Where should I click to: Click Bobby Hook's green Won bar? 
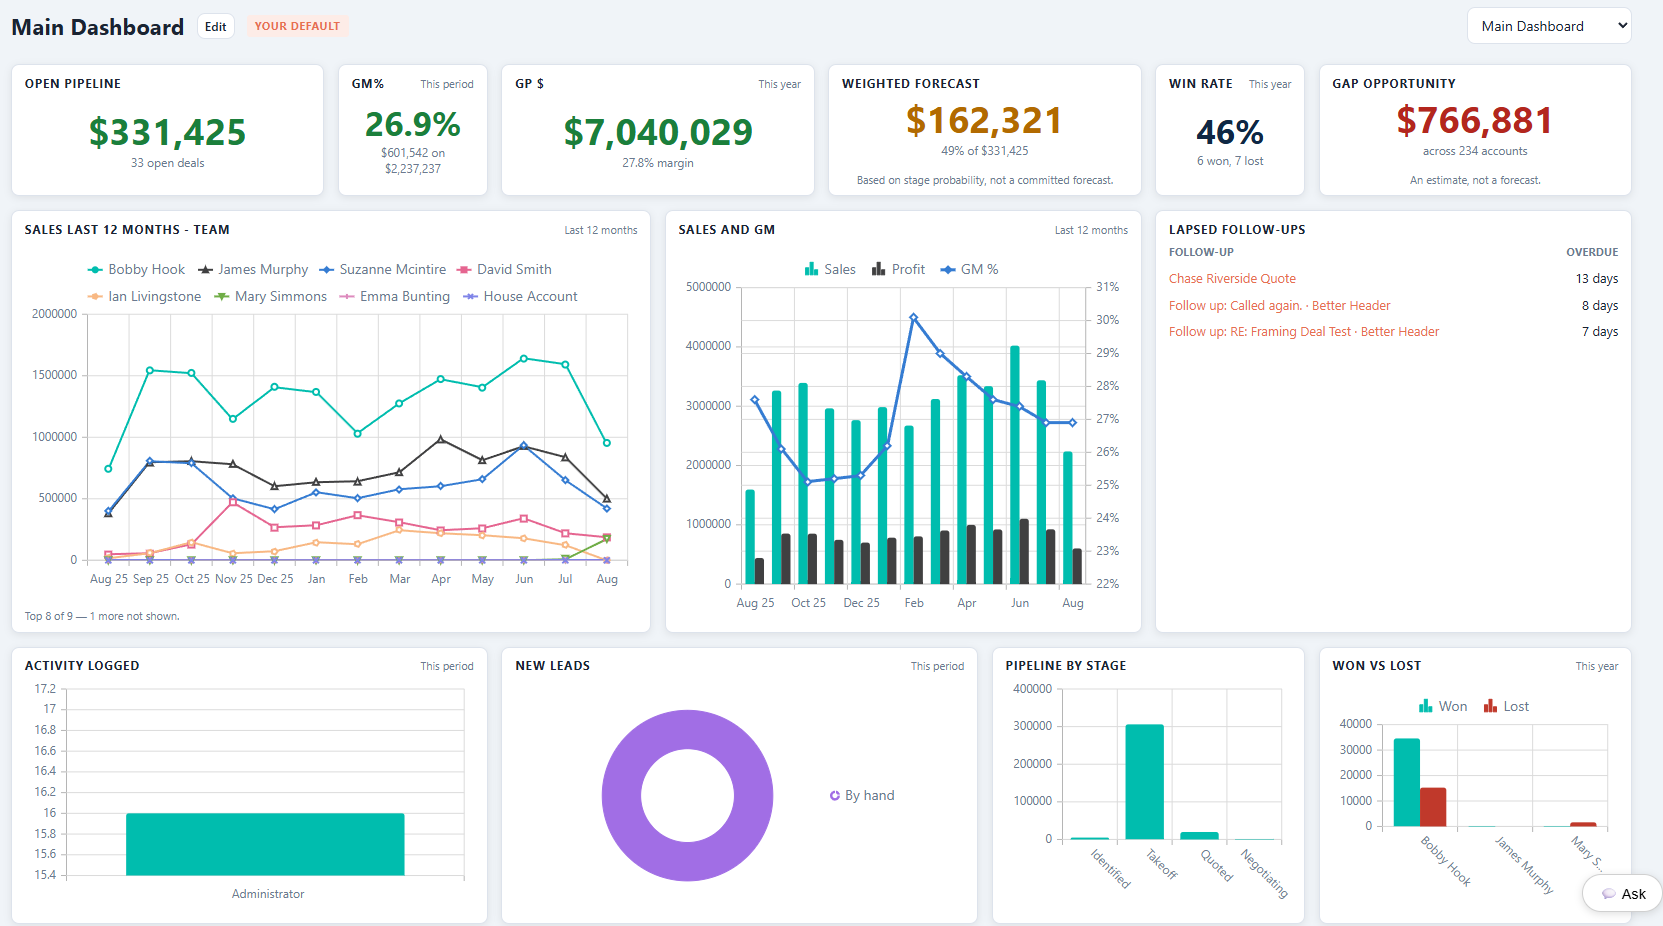point(1407,783)
